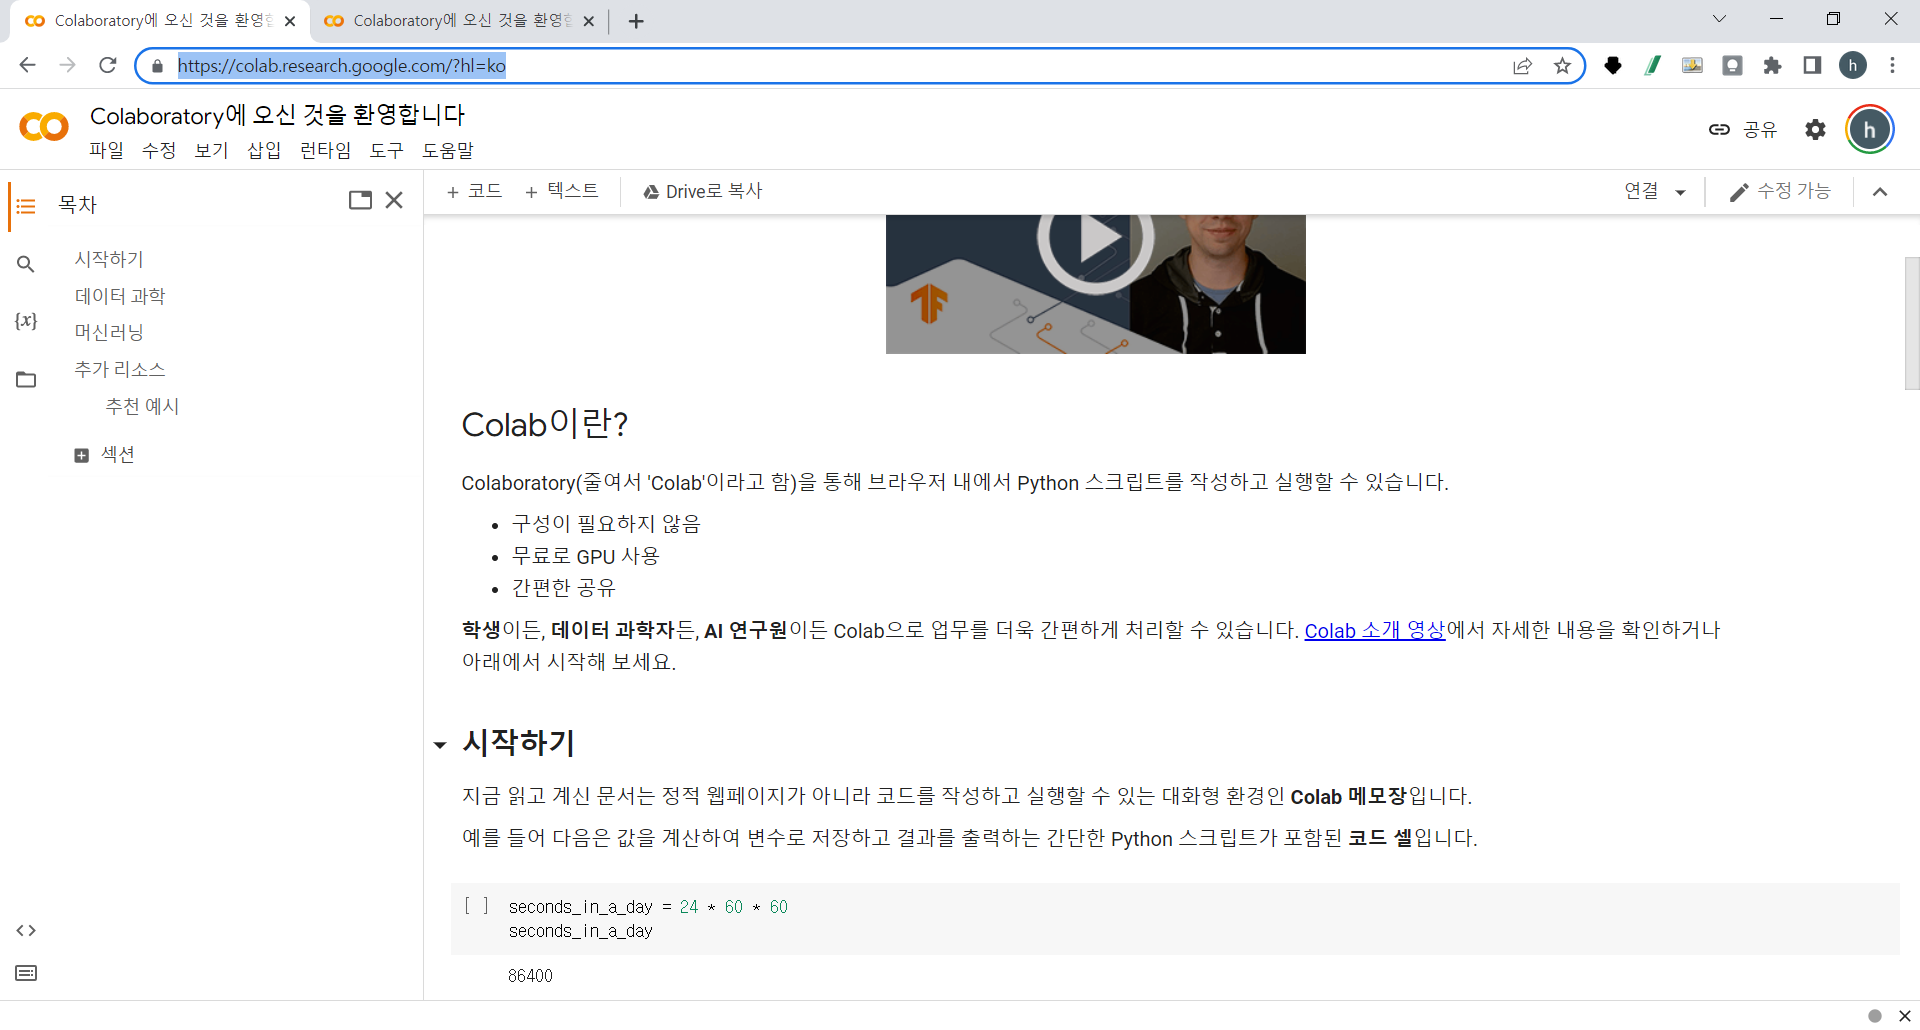This screenshot has height=1030, width=1920.
Task: Open the 도구 menu
Action: 387,150
